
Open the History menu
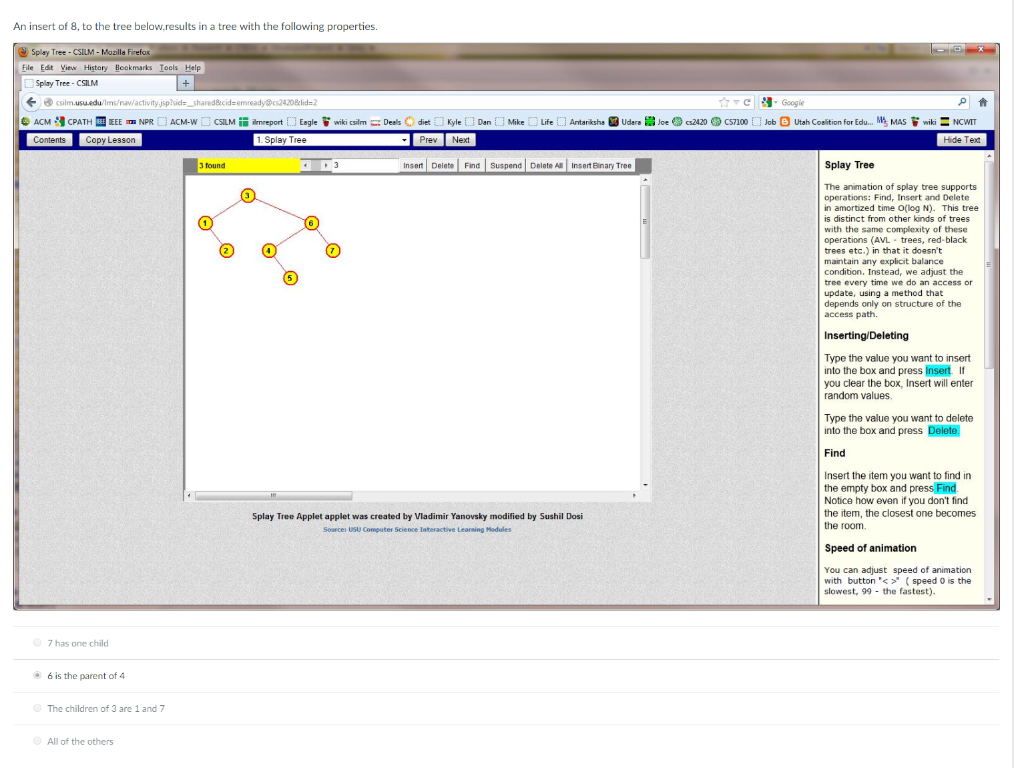[x=95, y=67]
